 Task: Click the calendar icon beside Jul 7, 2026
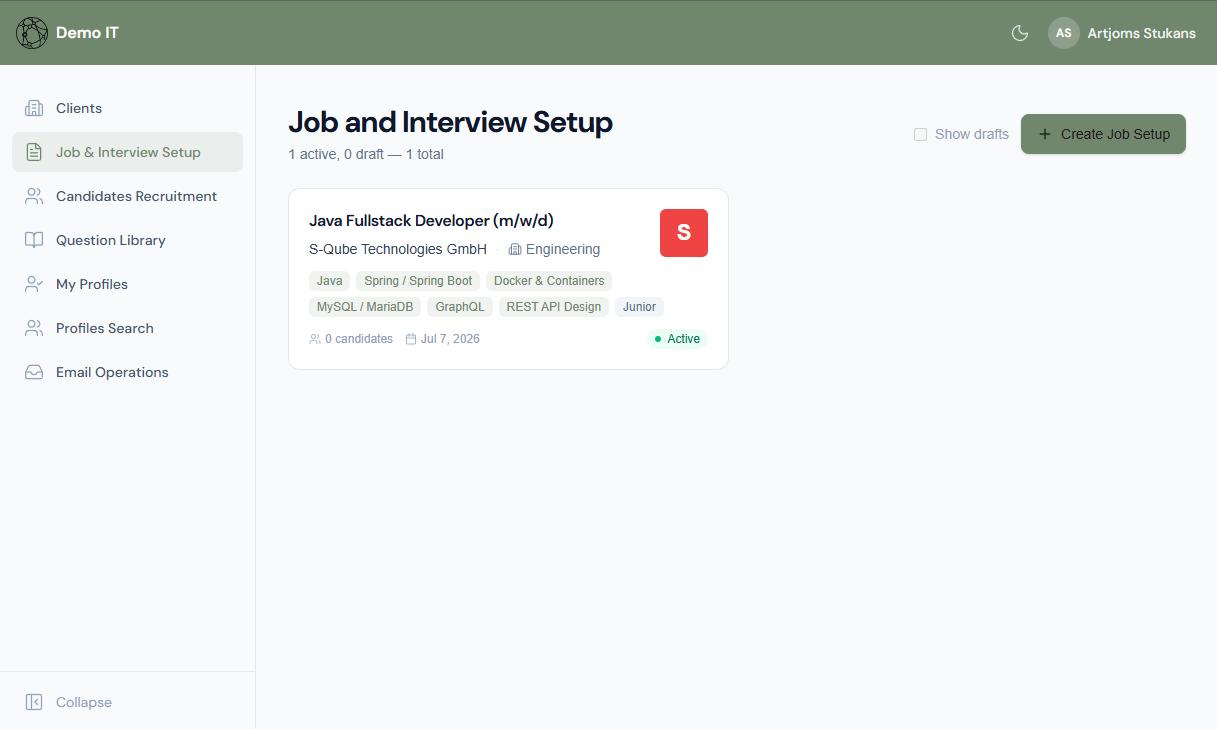coord(411,339)
